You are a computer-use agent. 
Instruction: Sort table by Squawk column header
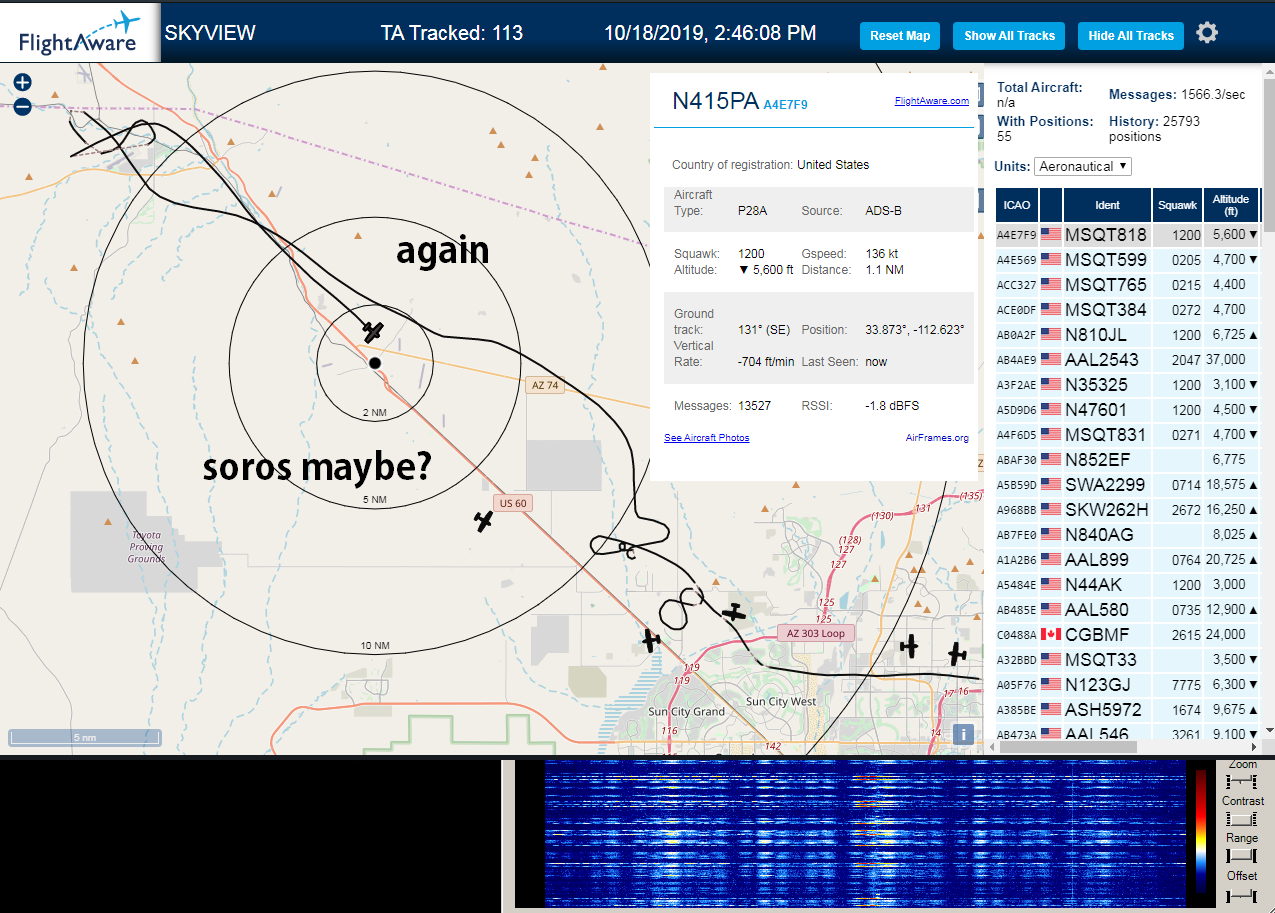[x=1177, y=205]
